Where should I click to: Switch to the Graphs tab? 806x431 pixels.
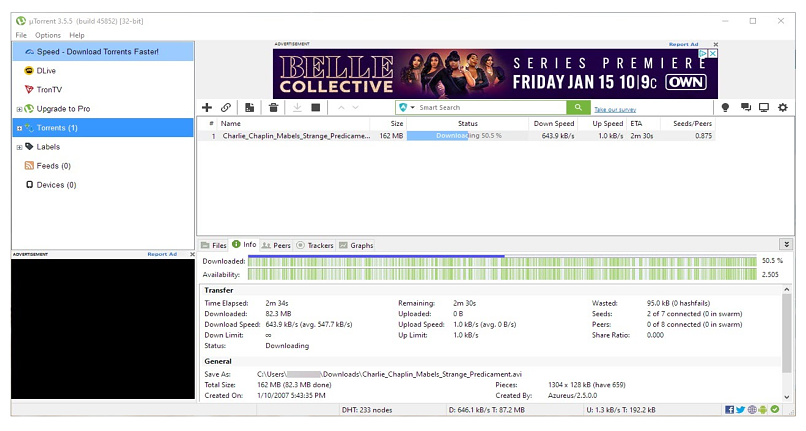tap(356, 245)
